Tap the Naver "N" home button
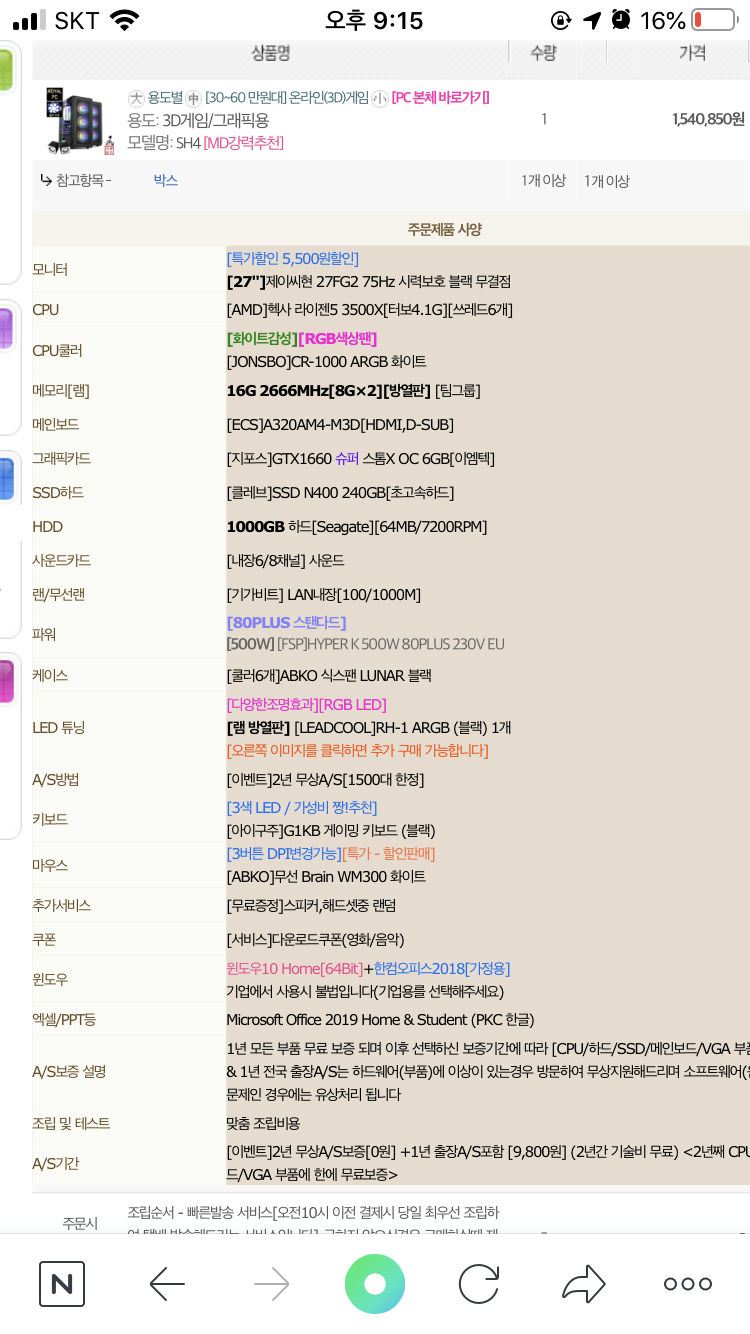 62,1284
